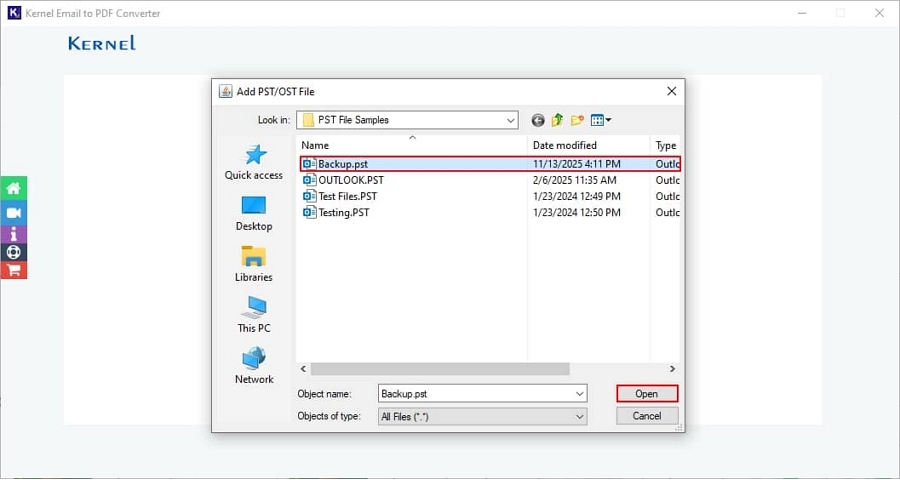The height and width of the screenshot is (480, 900).
Task: Open the Objects of type dropdown
Action: pyautogui.click(x=580, y=416)
